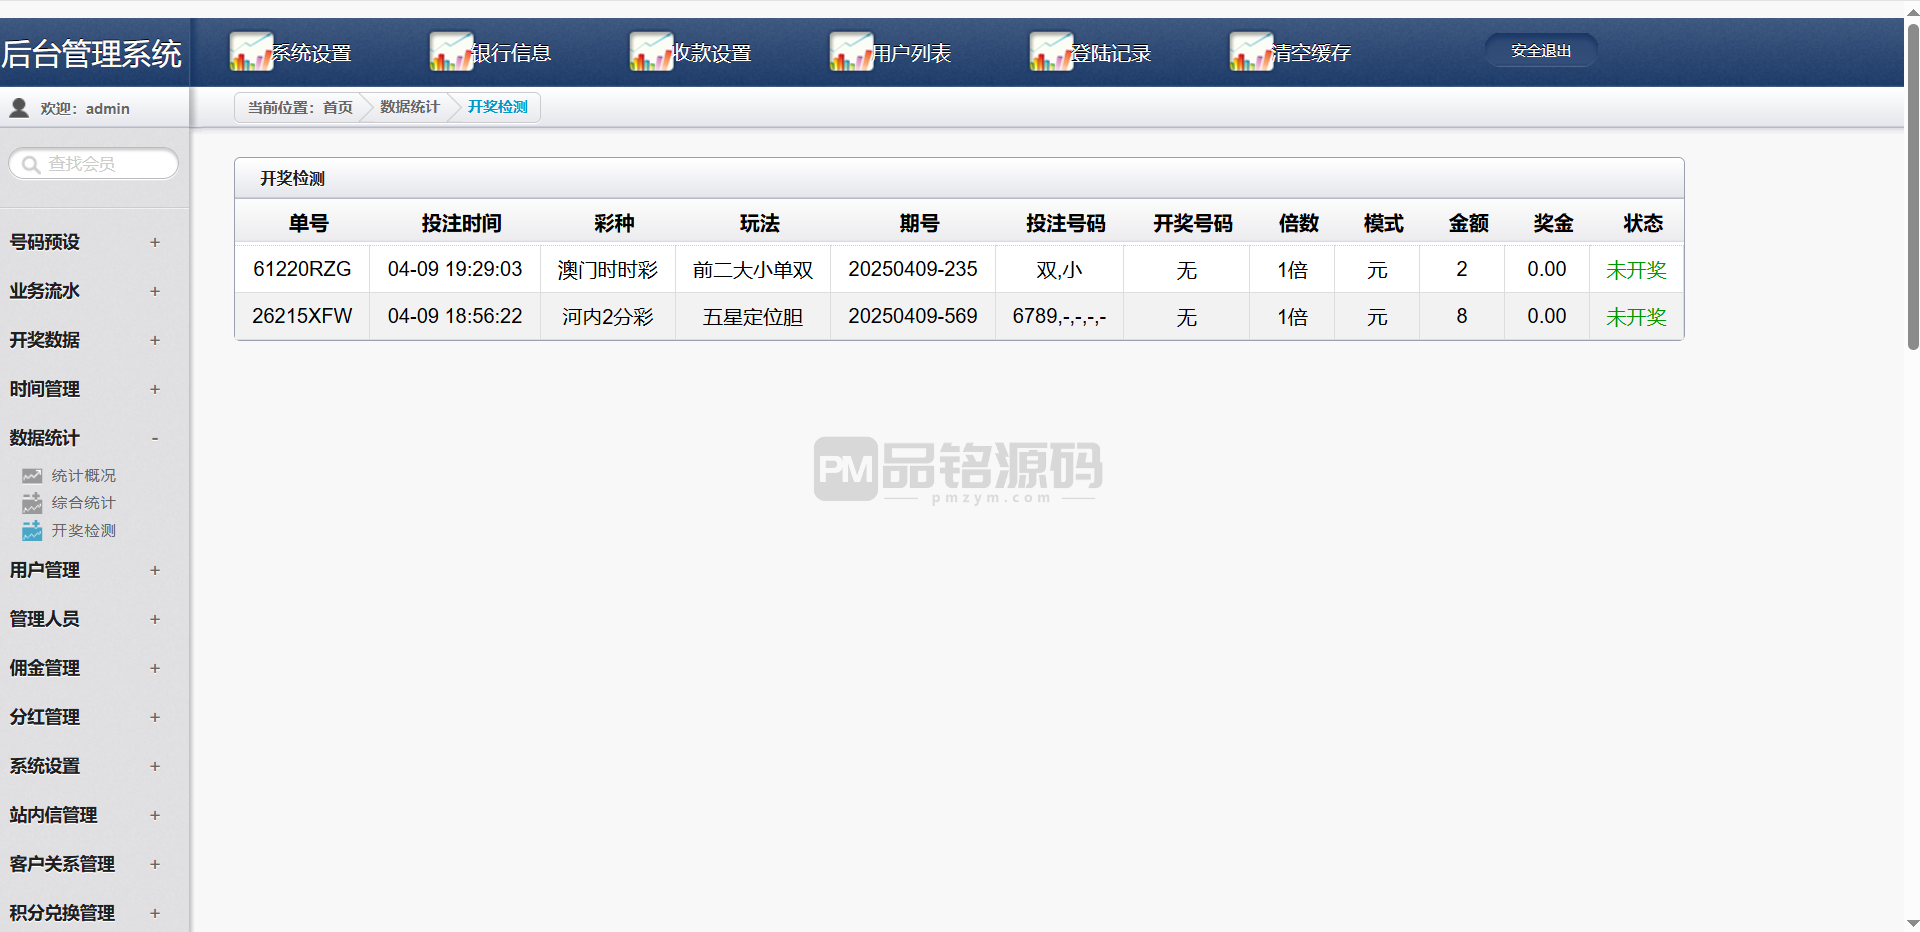Click the 澳门时时彩 lottery cell
The width and height of the screenshot is (1920, 932).
point(608,270)
